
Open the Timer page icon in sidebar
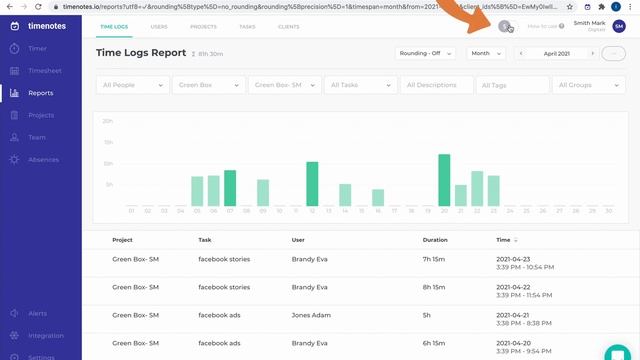(x=14, y=48)
